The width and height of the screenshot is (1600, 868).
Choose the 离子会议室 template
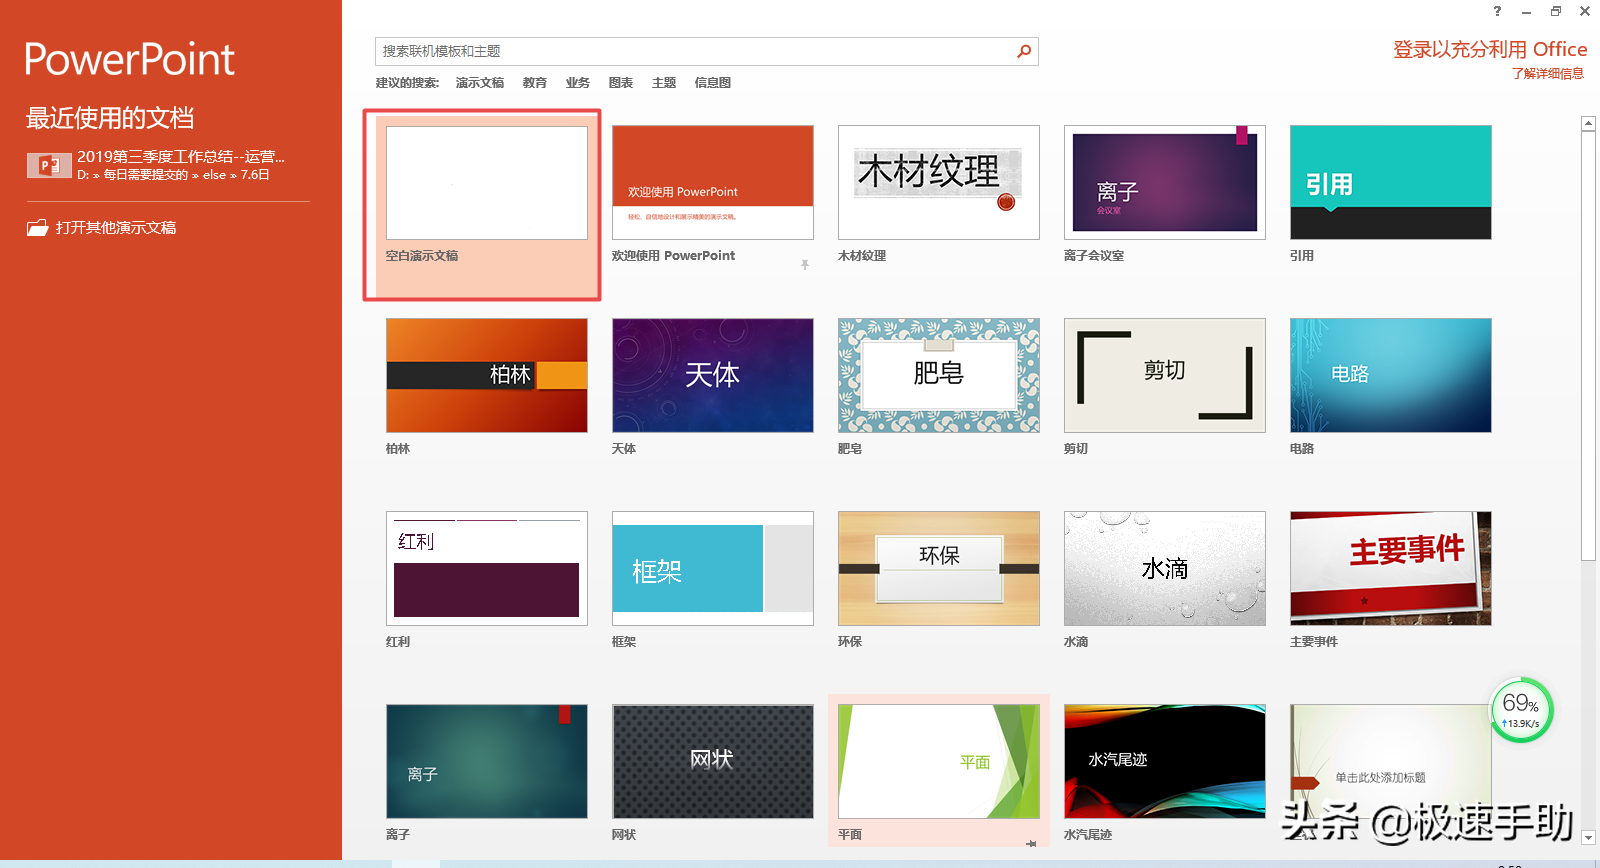pos(1165,183)
